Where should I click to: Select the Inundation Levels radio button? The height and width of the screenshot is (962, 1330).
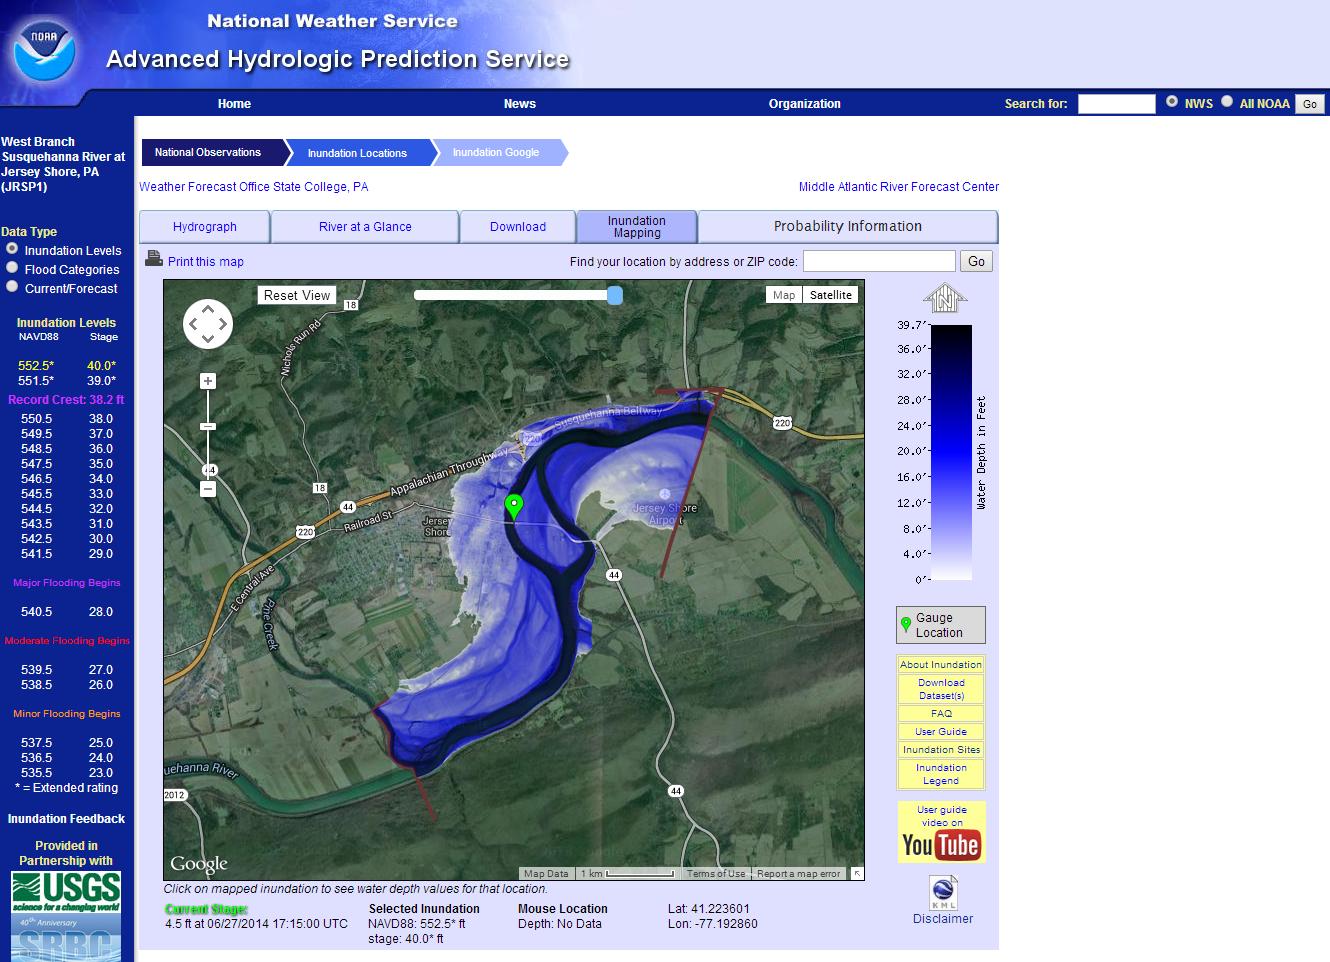click(12, 248)
